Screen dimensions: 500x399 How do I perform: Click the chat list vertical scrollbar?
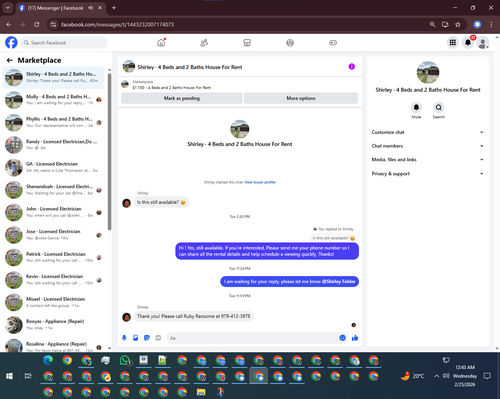(109, 152)
